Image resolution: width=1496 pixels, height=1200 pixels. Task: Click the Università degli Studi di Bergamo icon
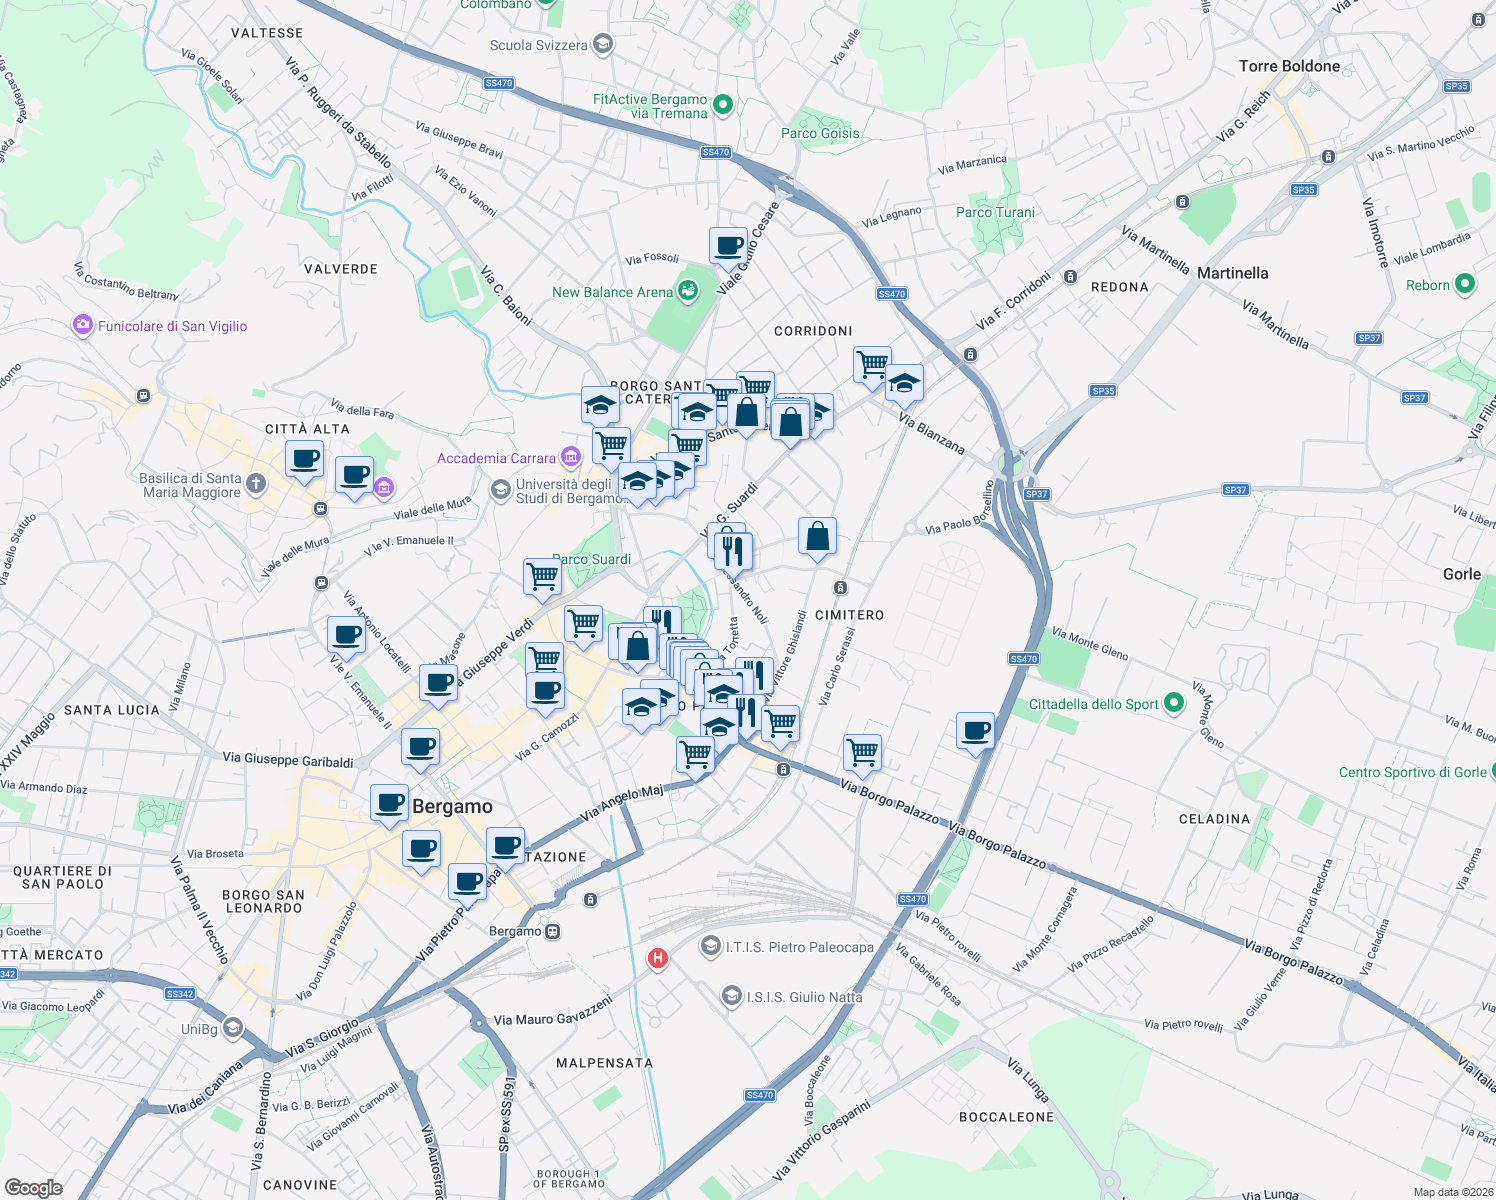click(500, 490)
